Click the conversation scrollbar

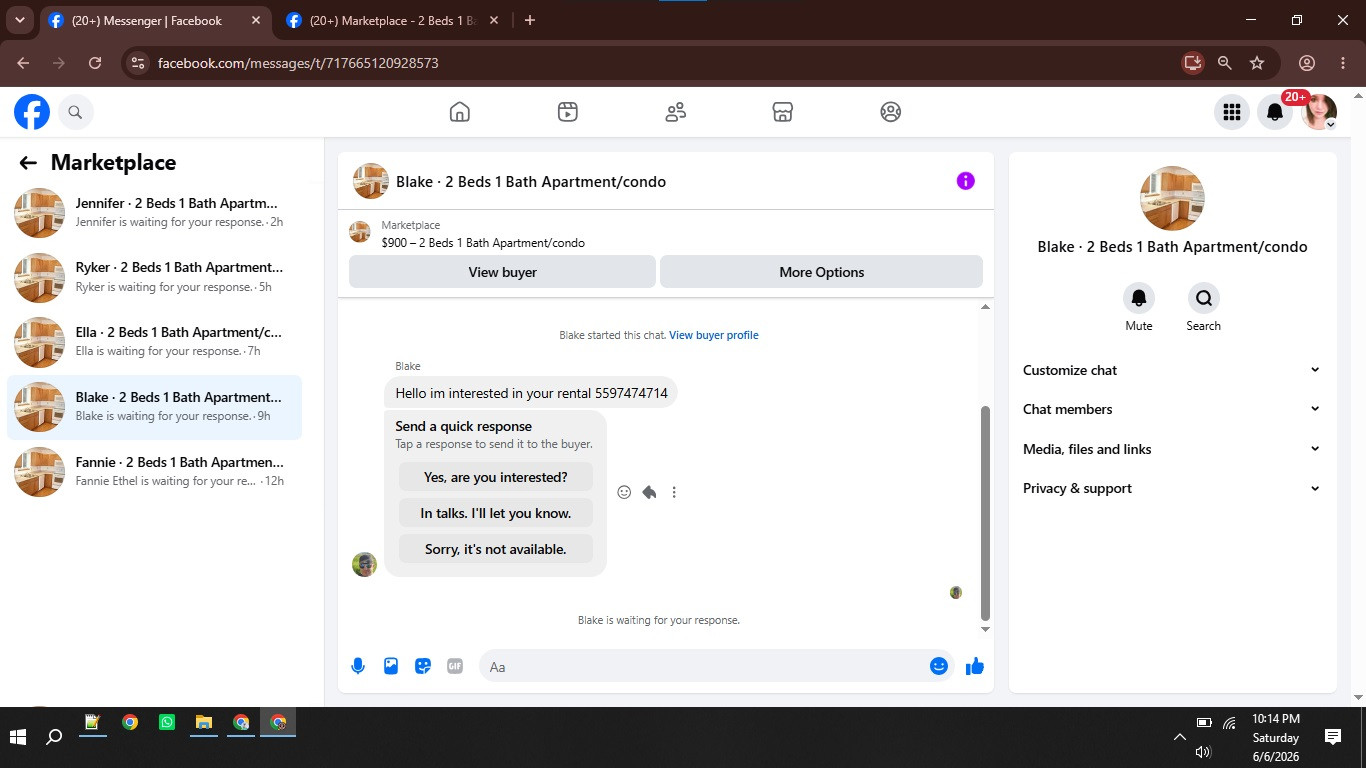[985, 512]
